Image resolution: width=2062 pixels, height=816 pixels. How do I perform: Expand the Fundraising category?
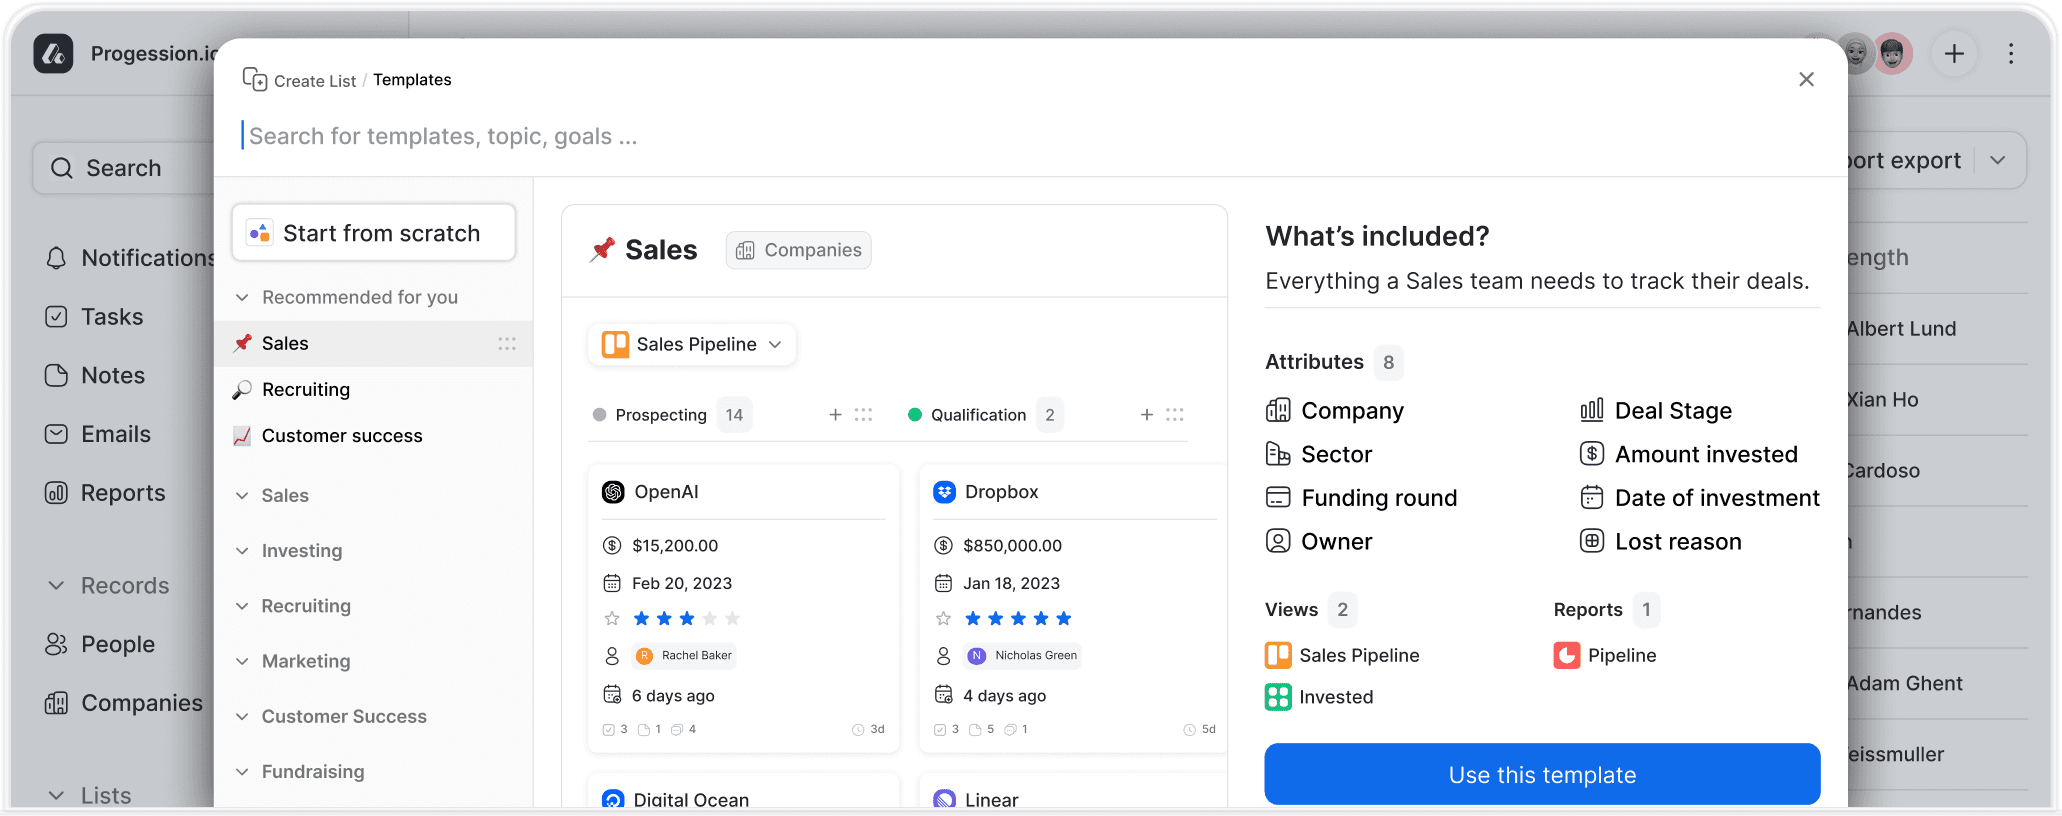(x=242, y=772)
